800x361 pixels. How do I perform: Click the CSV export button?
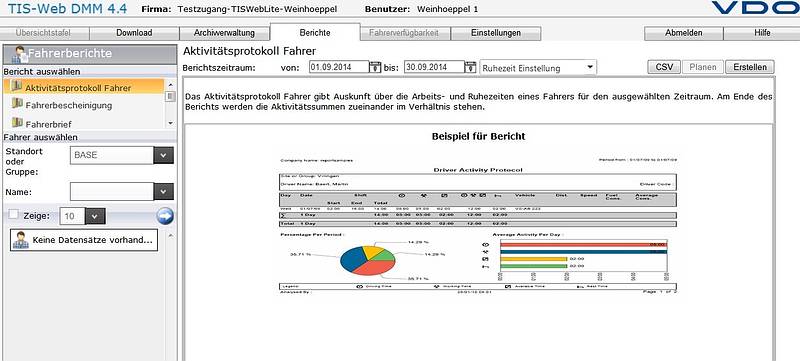pos(664,67)
